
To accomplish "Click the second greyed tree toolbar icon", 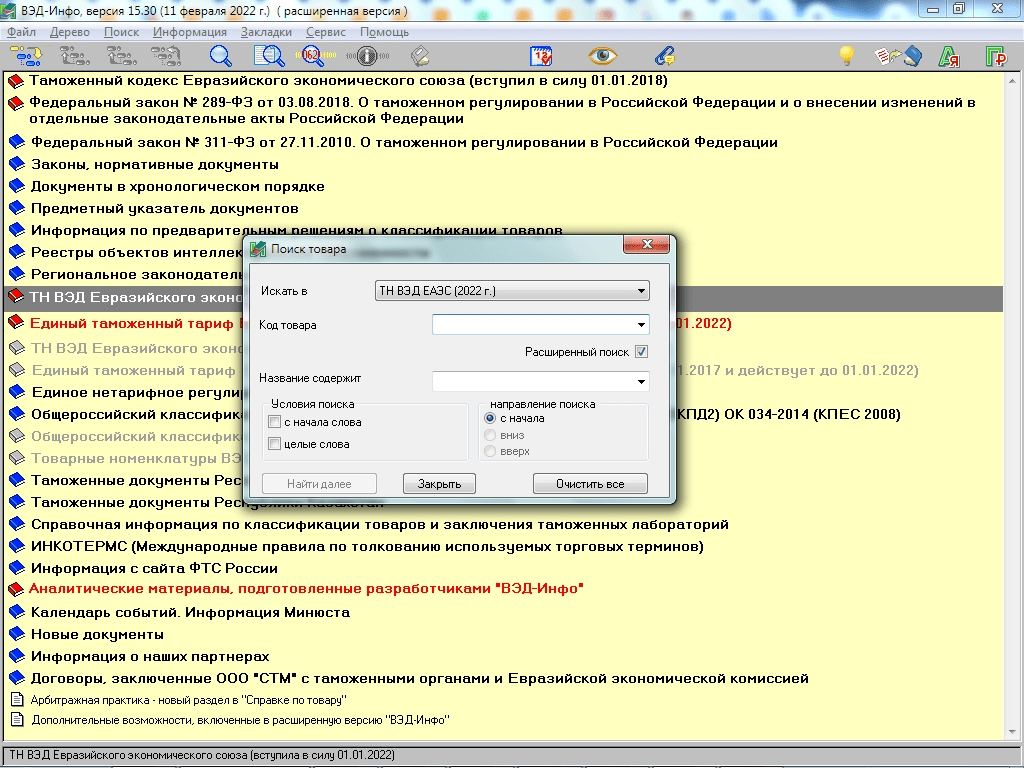I will click(x=75, y=57).
